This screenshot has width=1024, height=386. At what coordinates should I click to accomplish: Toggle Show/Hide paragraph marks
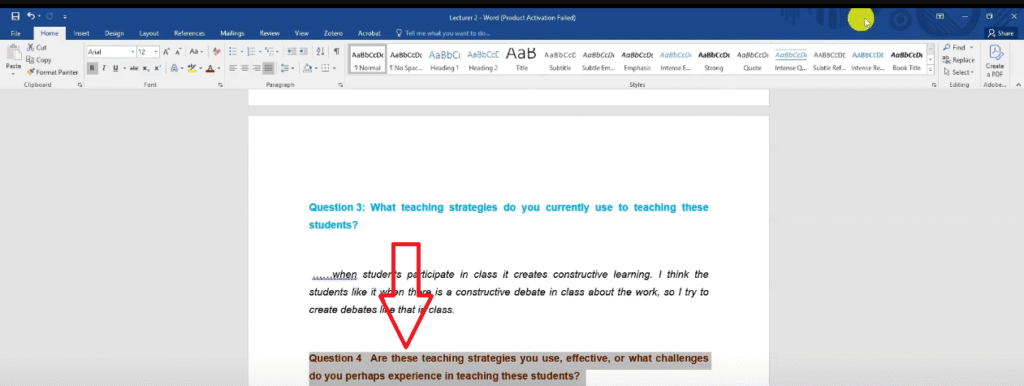336,52
